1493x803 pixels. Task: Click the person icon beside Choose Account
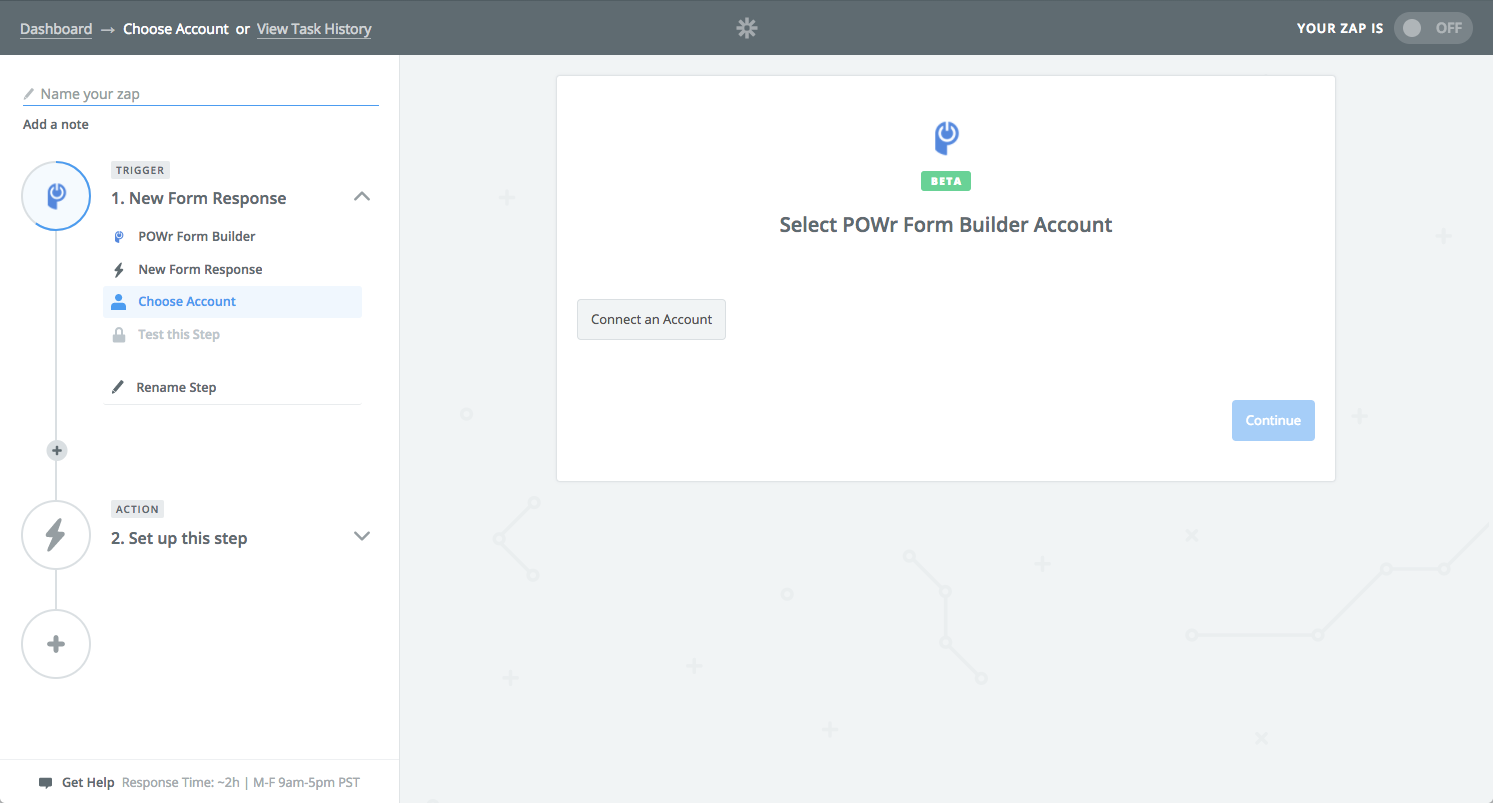[x=118, y=301]
